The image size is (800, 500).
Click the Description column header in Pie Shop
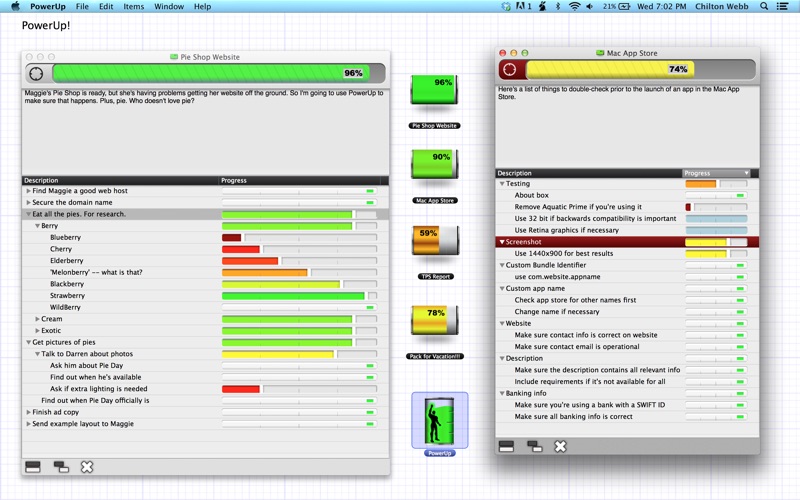(x=120, y=180)
